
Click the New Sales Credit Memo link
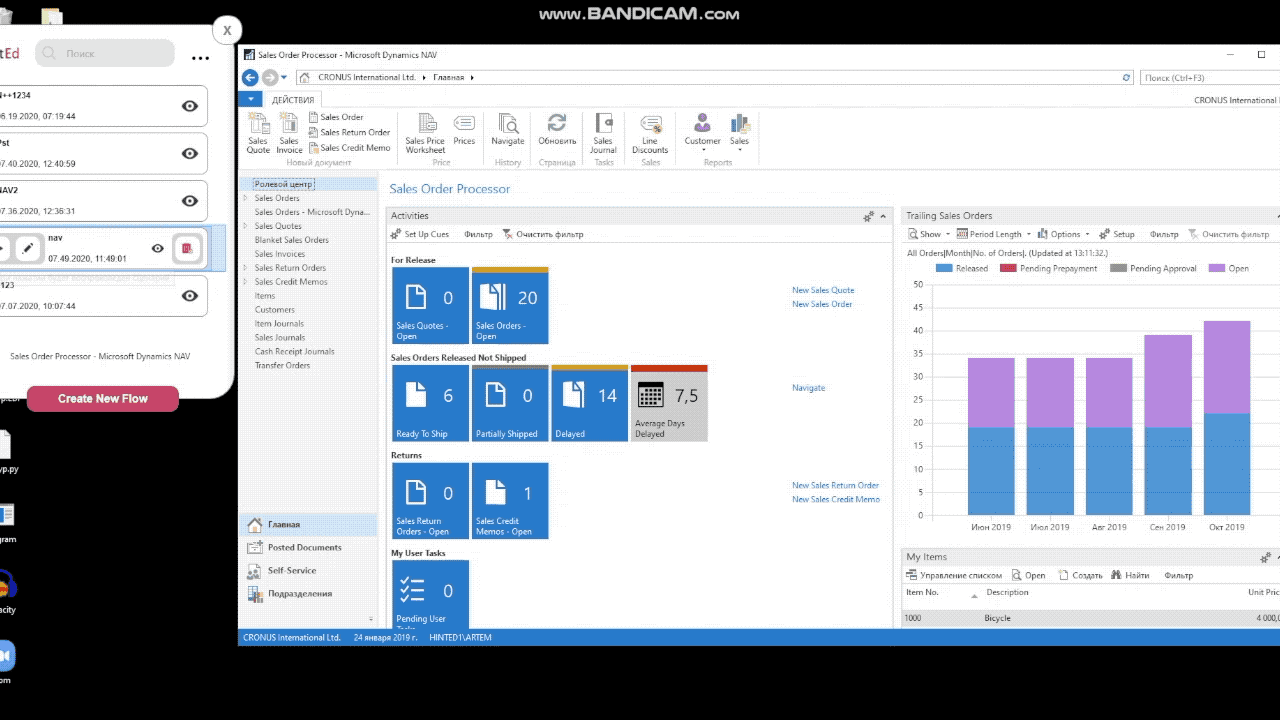[836, 499]
